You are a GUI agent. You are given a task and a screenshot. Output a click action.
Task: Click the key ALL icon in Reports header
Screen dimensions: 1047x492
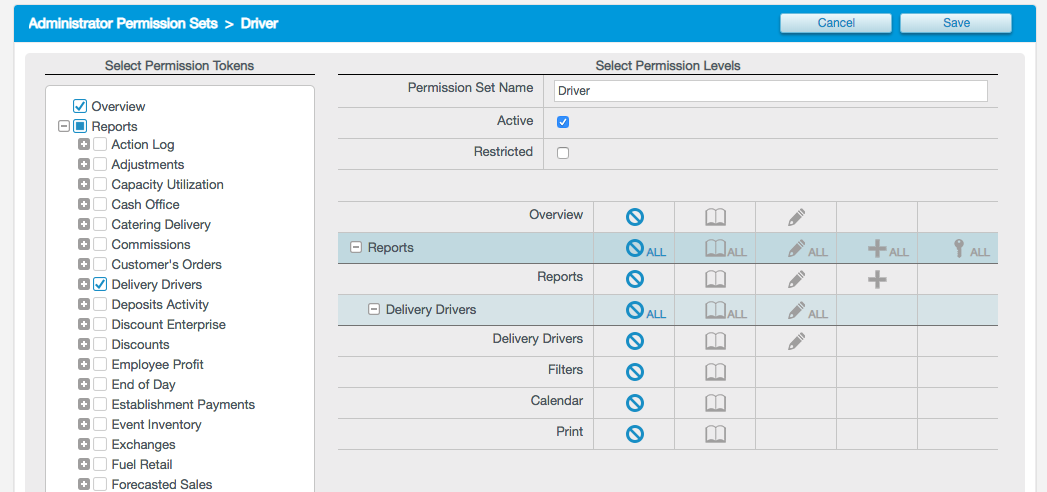point(958,249)
